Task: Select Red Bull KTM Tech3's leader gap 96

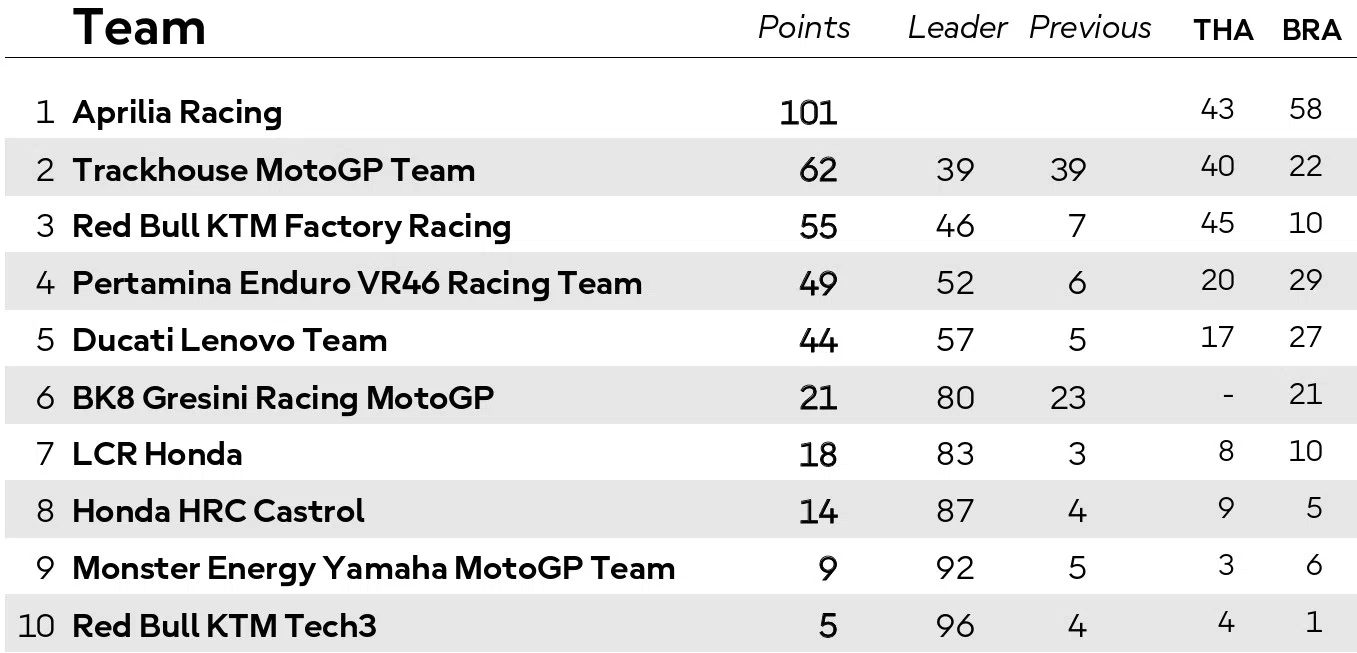Action: pyautogui.click(x=955, y=626)
